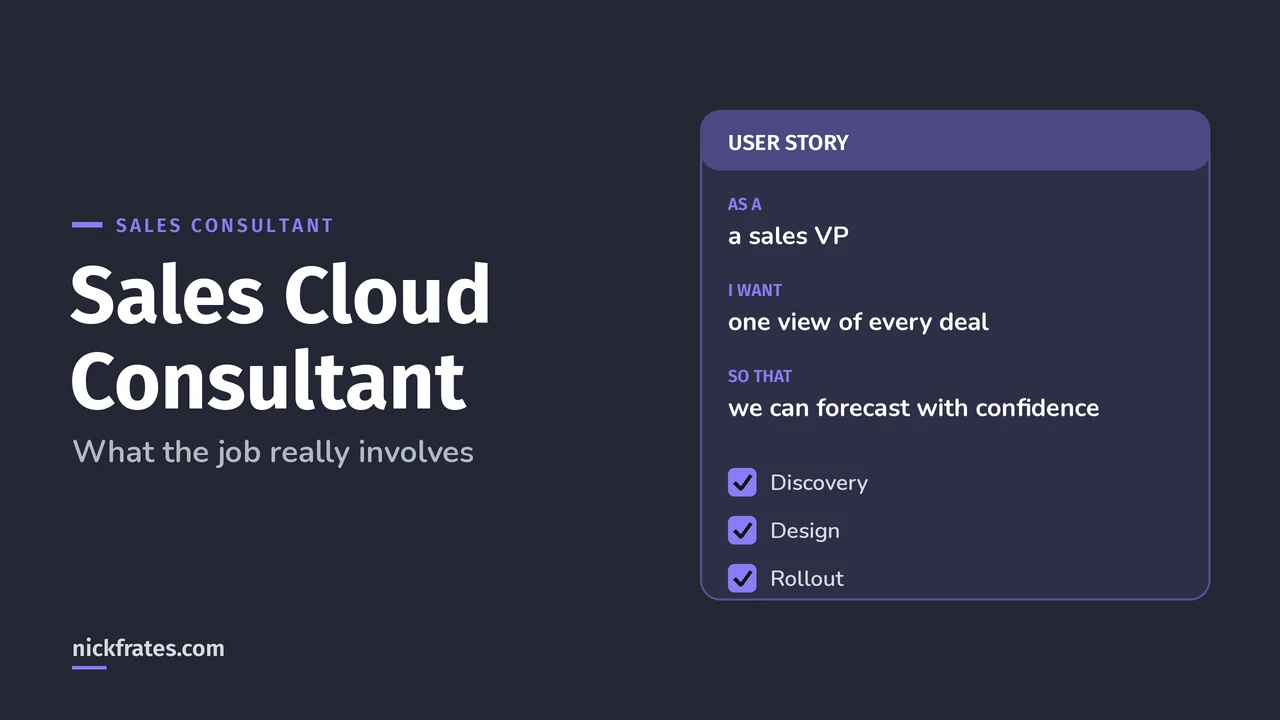The image size is (1280, 720).
Task: Toggle the Design checkbox
Action: [x=742, y=530]
